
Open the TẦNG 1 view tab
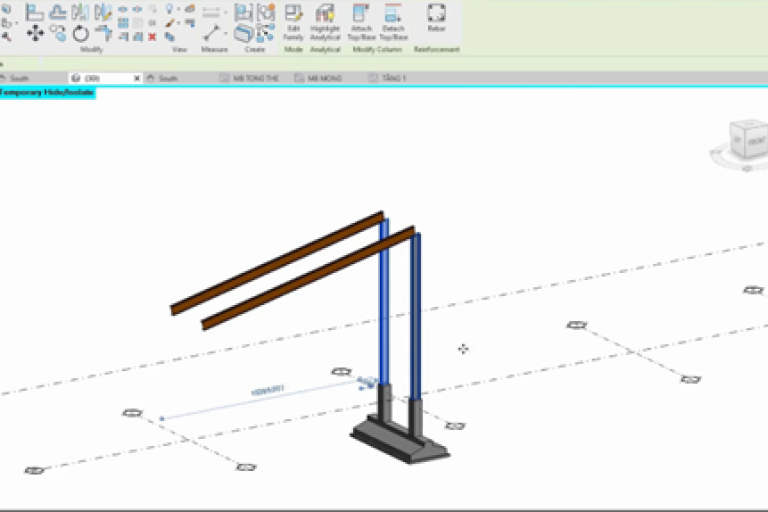pos(393,78)
